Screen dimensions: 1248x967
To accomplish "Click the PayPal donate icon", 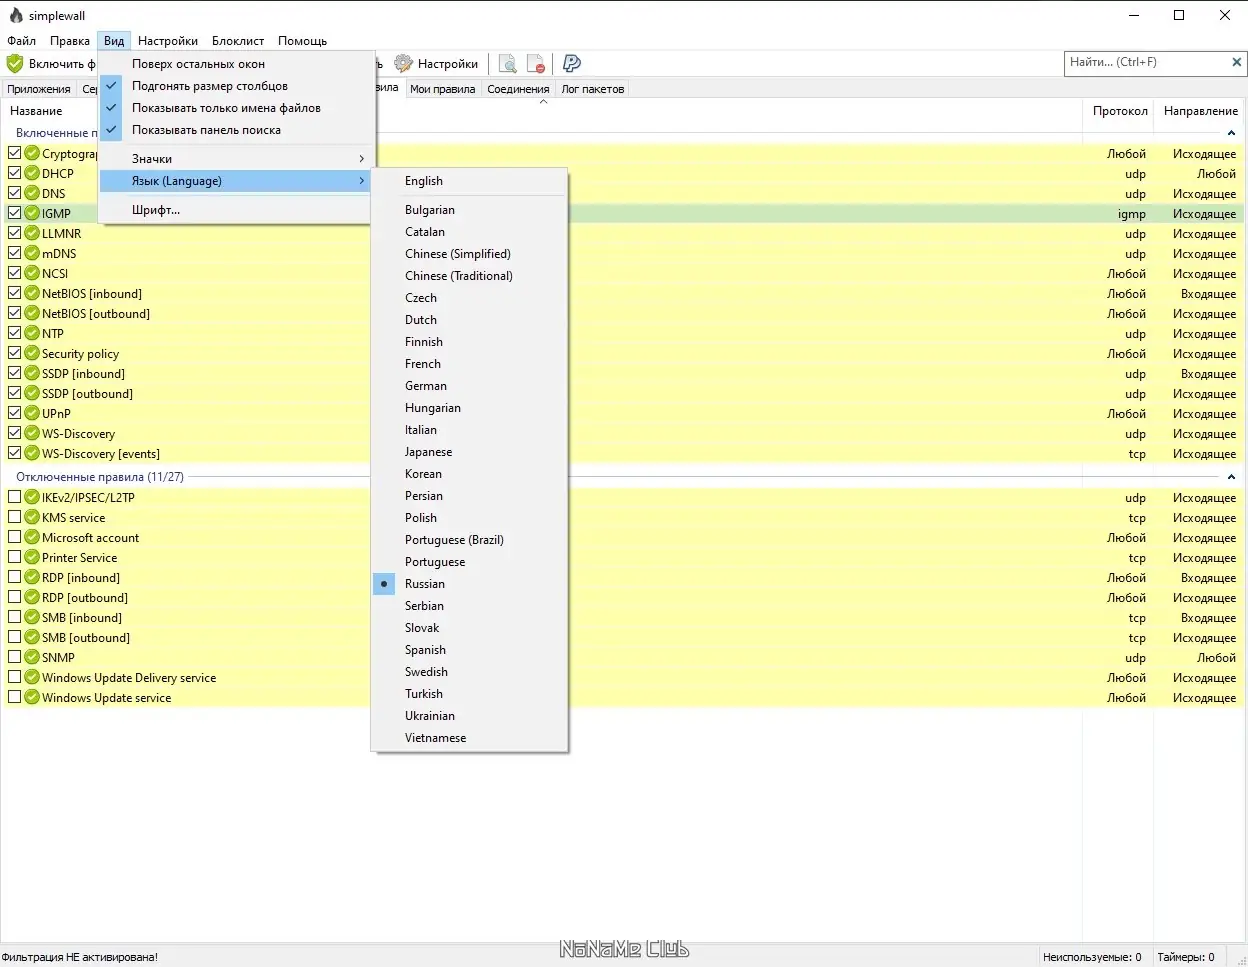I will (571, 64).
